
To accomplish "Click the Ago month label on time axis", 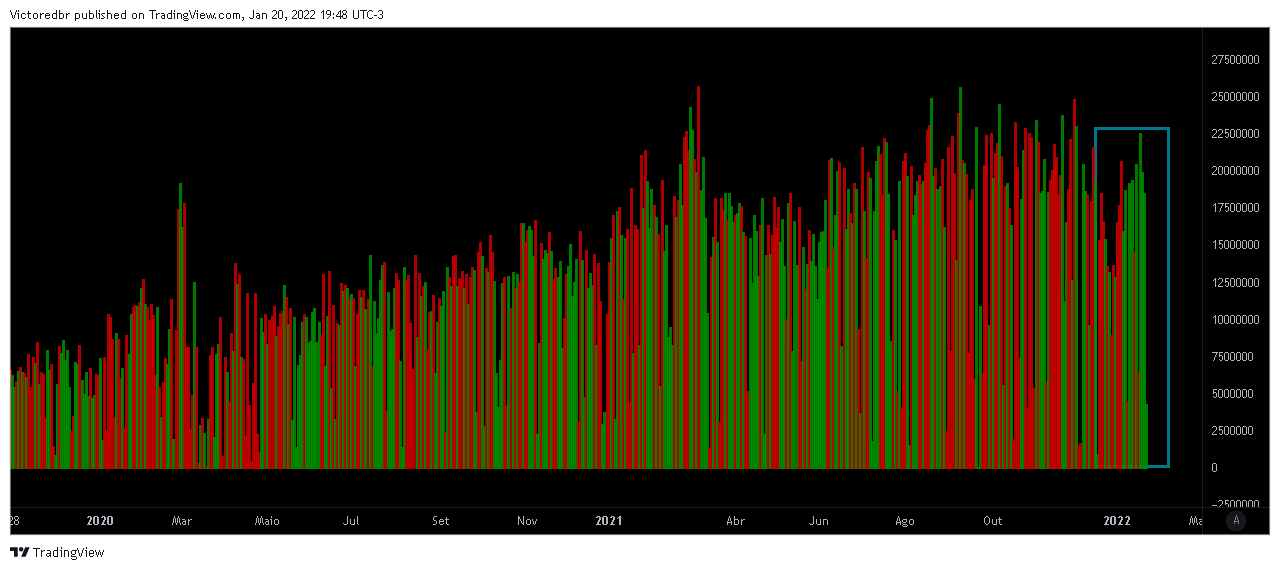I will click(x=905, y=521).
